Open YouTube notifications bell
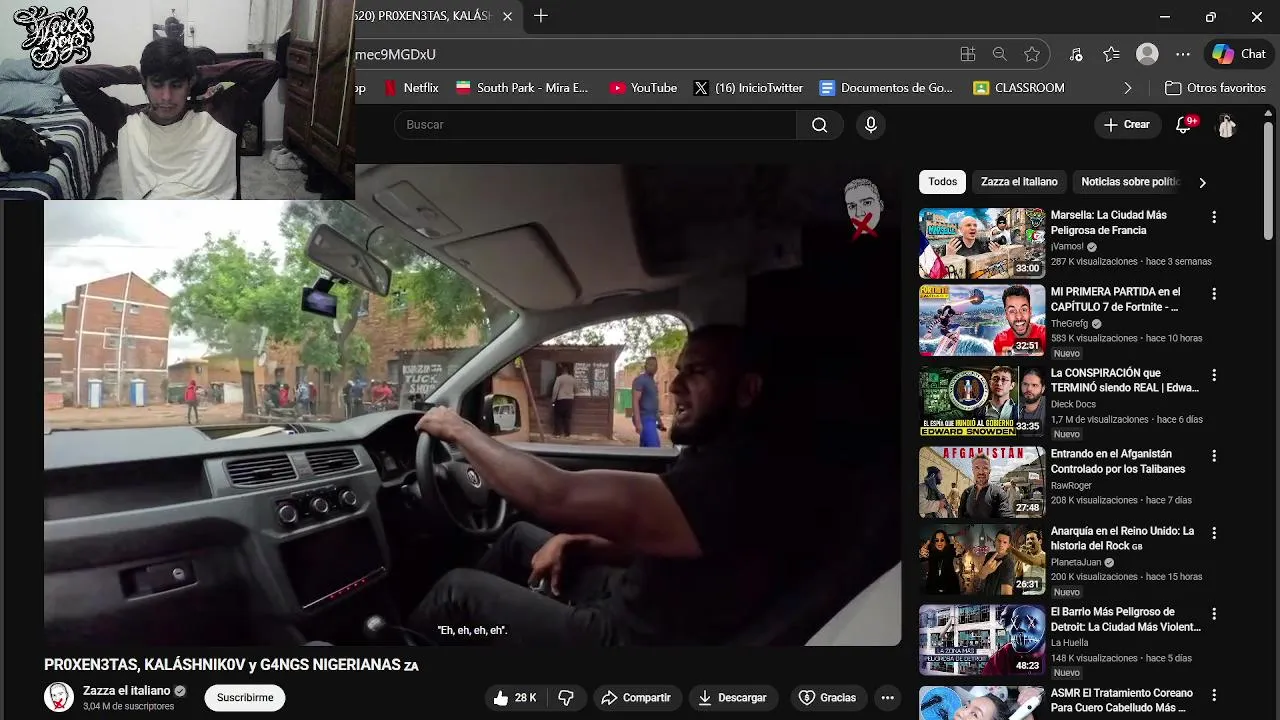Screen dimensions: 1280x720 click(1184, 125)
